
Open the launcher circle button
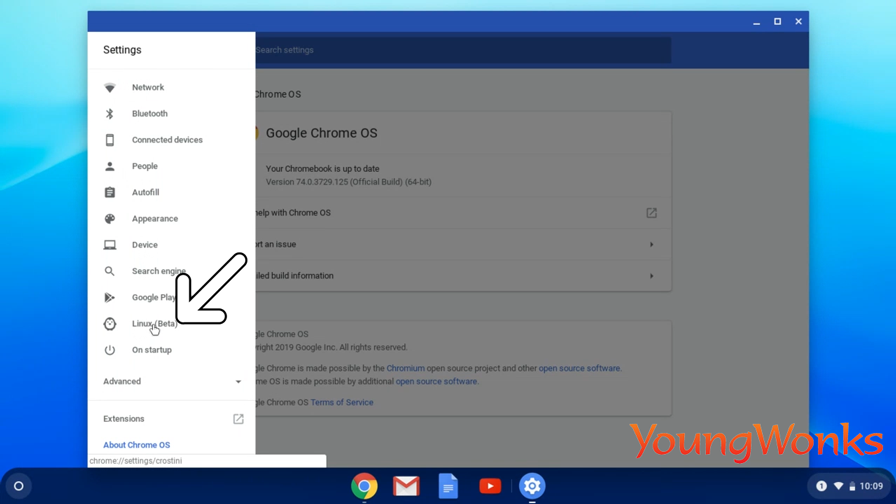[x=19, y=486]
